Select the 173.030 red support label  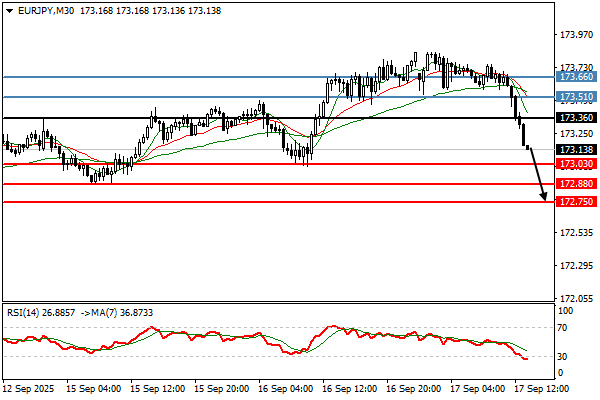[576, 164]
